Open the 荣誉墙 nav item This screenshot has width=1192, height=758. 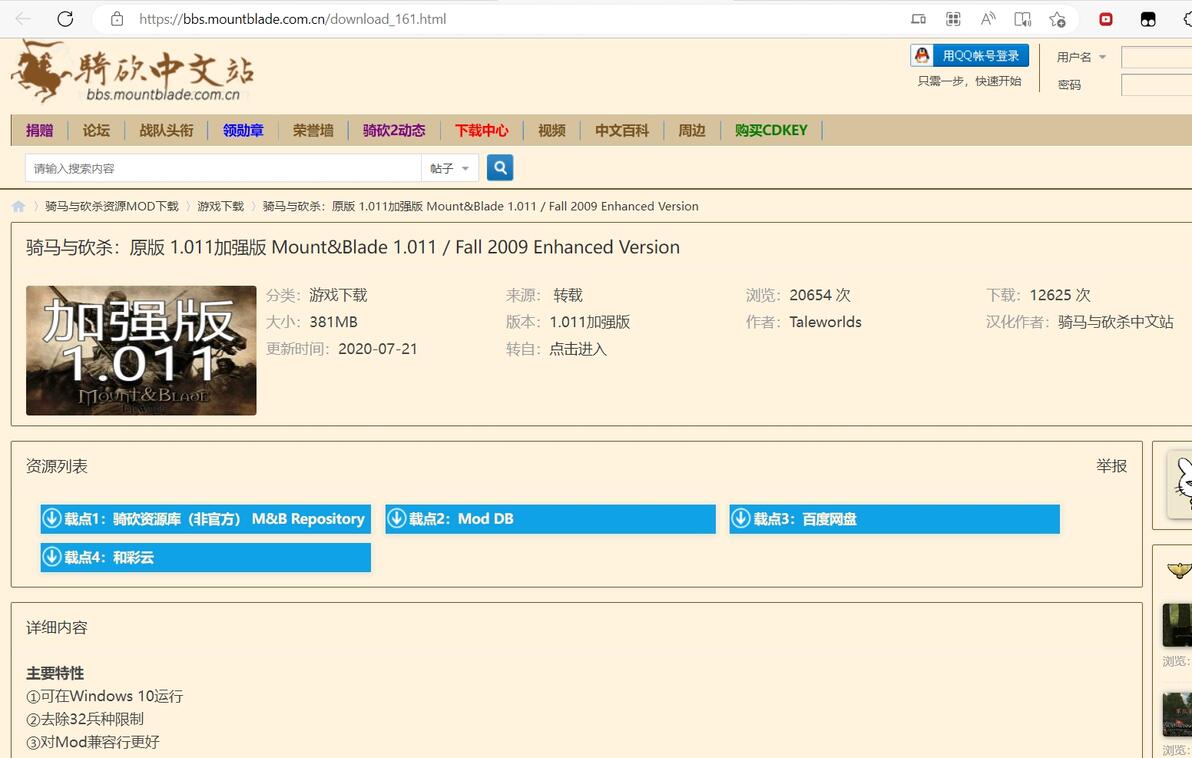[x=313, y=130]
